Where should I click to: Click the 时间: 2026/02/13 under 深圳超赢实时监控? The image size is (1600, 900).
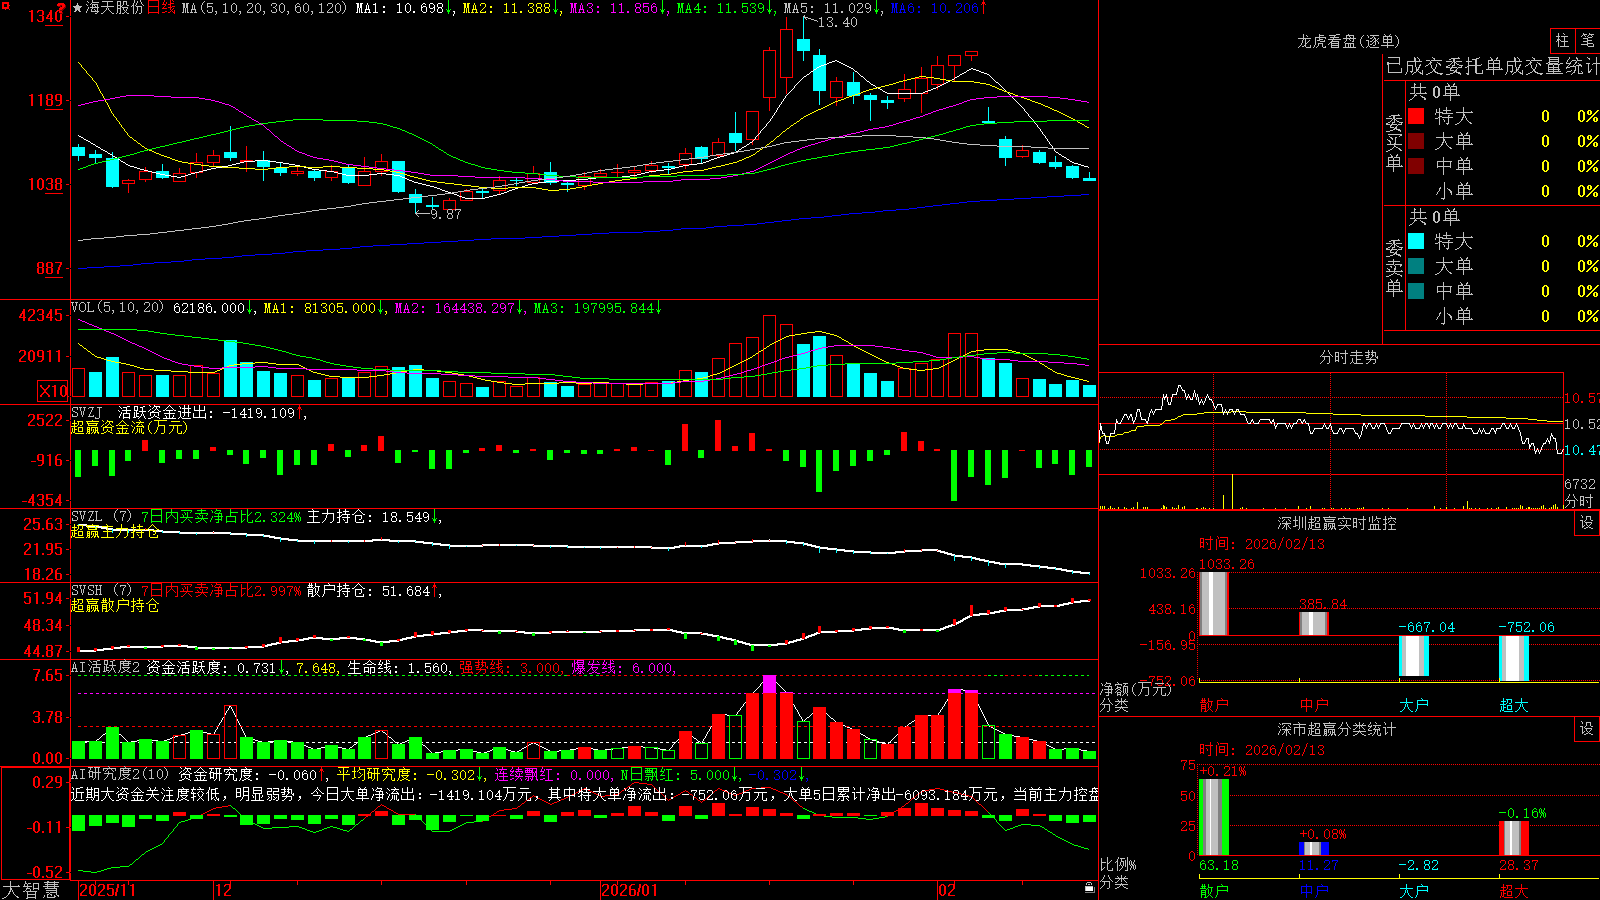coord(1262,544)
